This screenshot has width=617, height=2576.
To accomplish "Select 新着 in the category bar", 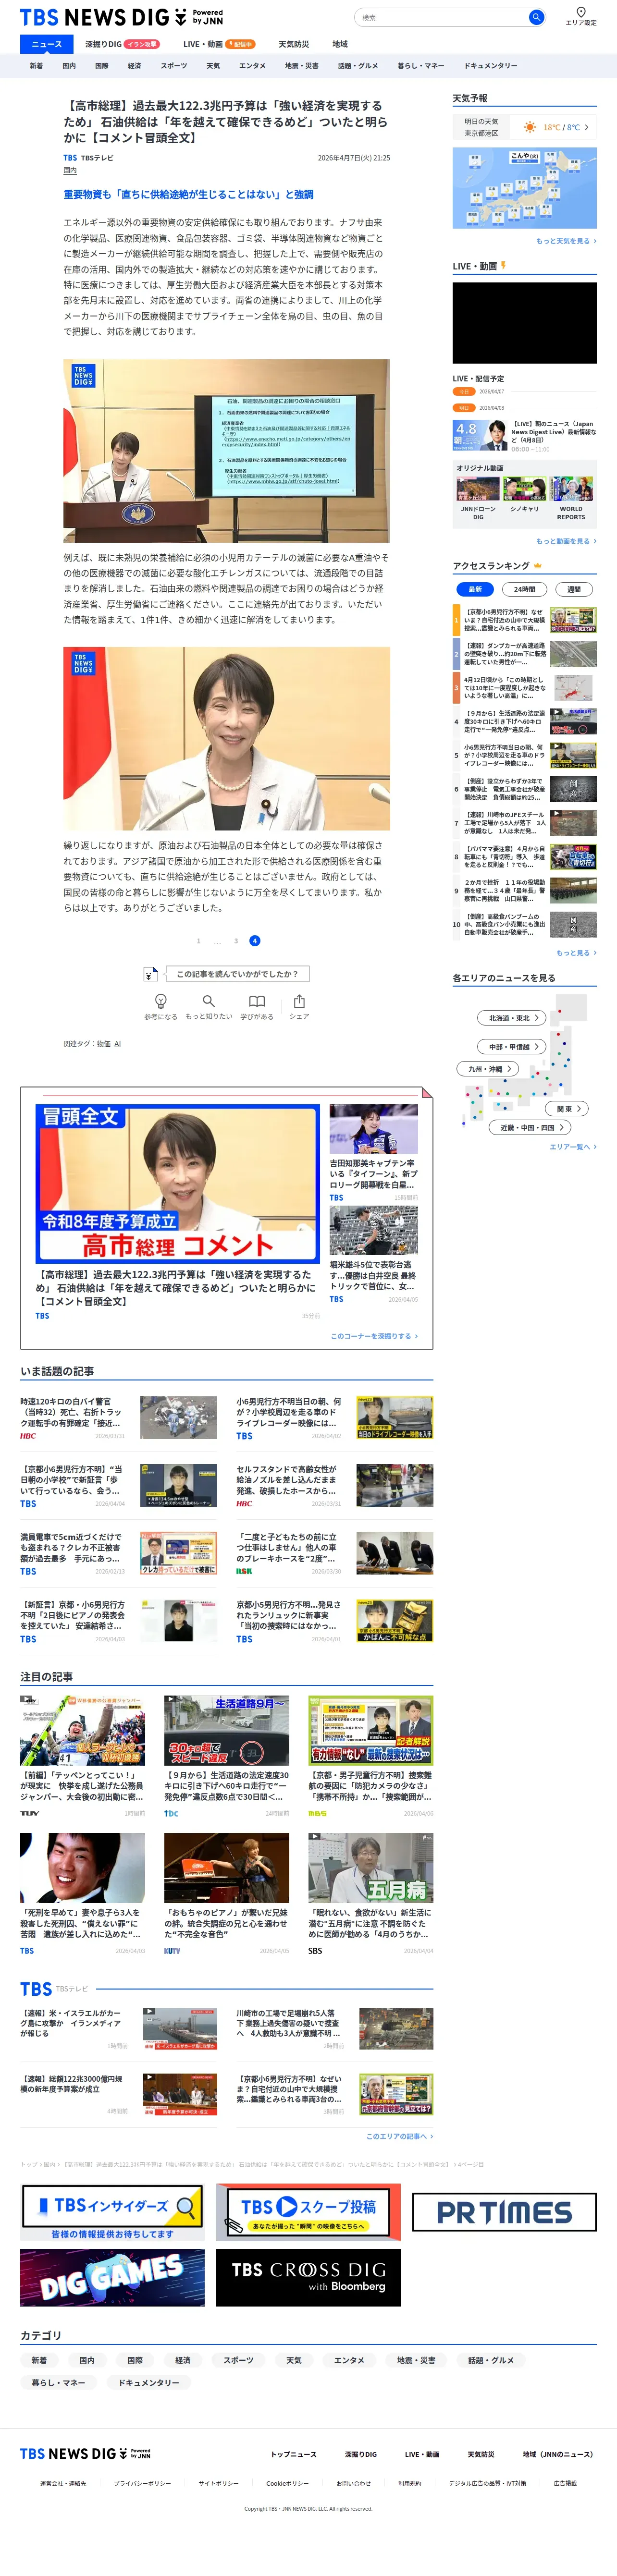I will pos(36,66).
